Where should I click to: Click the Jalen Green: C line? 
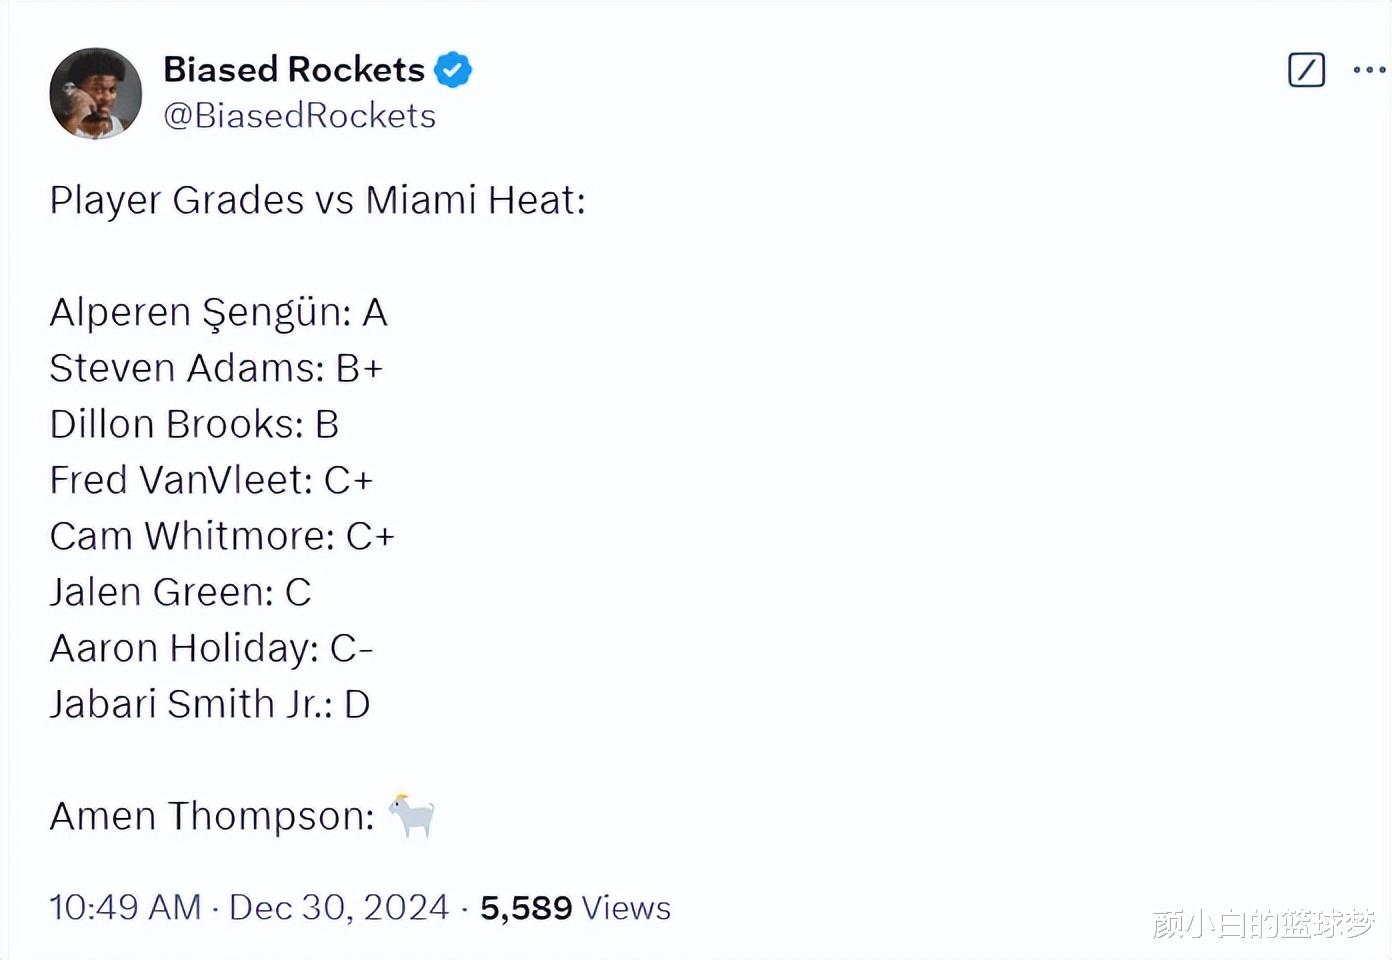(180, 592)
